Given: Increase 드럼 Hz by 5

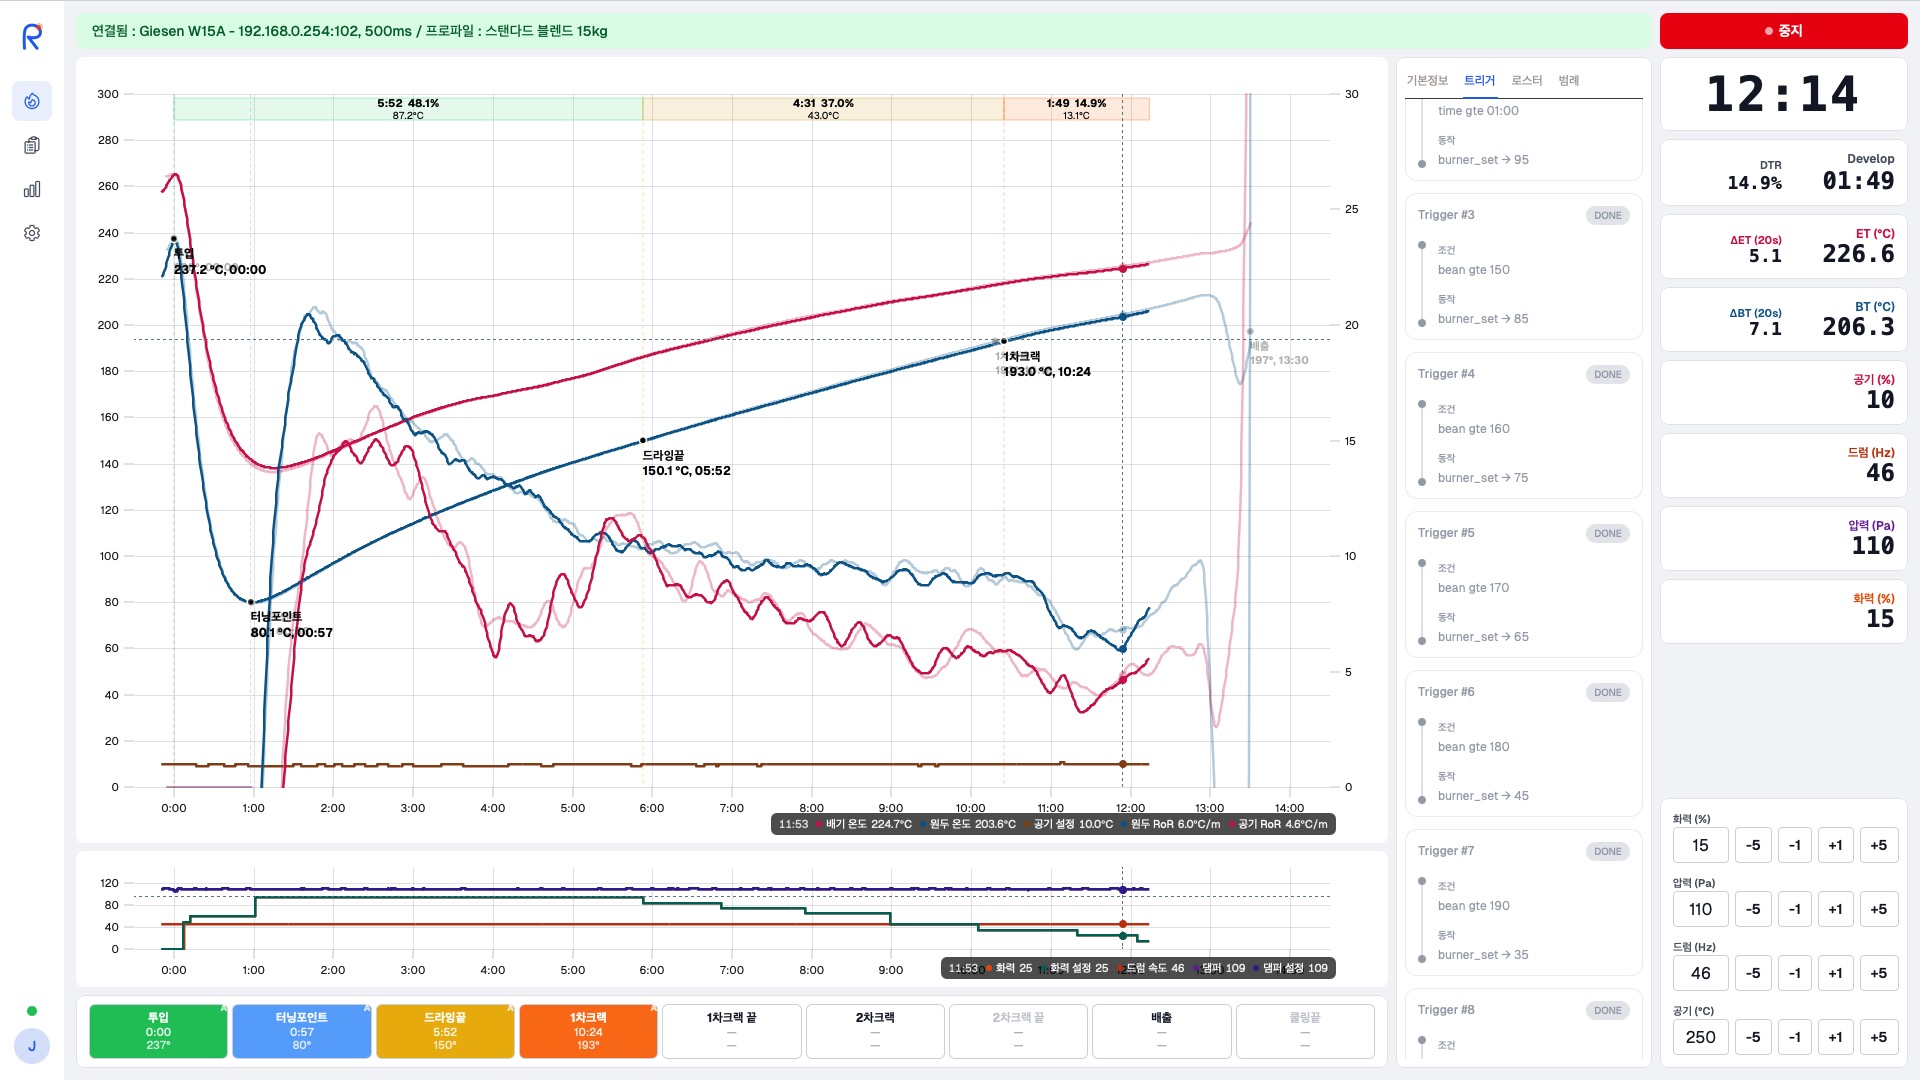Looking at the screenshot, I should pos(1878,973).
